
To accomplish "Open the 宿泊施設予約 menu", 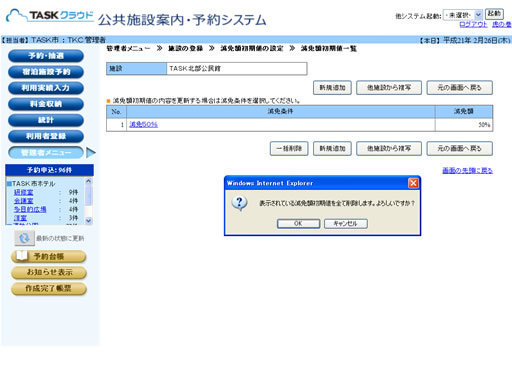I will click(x=46, y=72).
